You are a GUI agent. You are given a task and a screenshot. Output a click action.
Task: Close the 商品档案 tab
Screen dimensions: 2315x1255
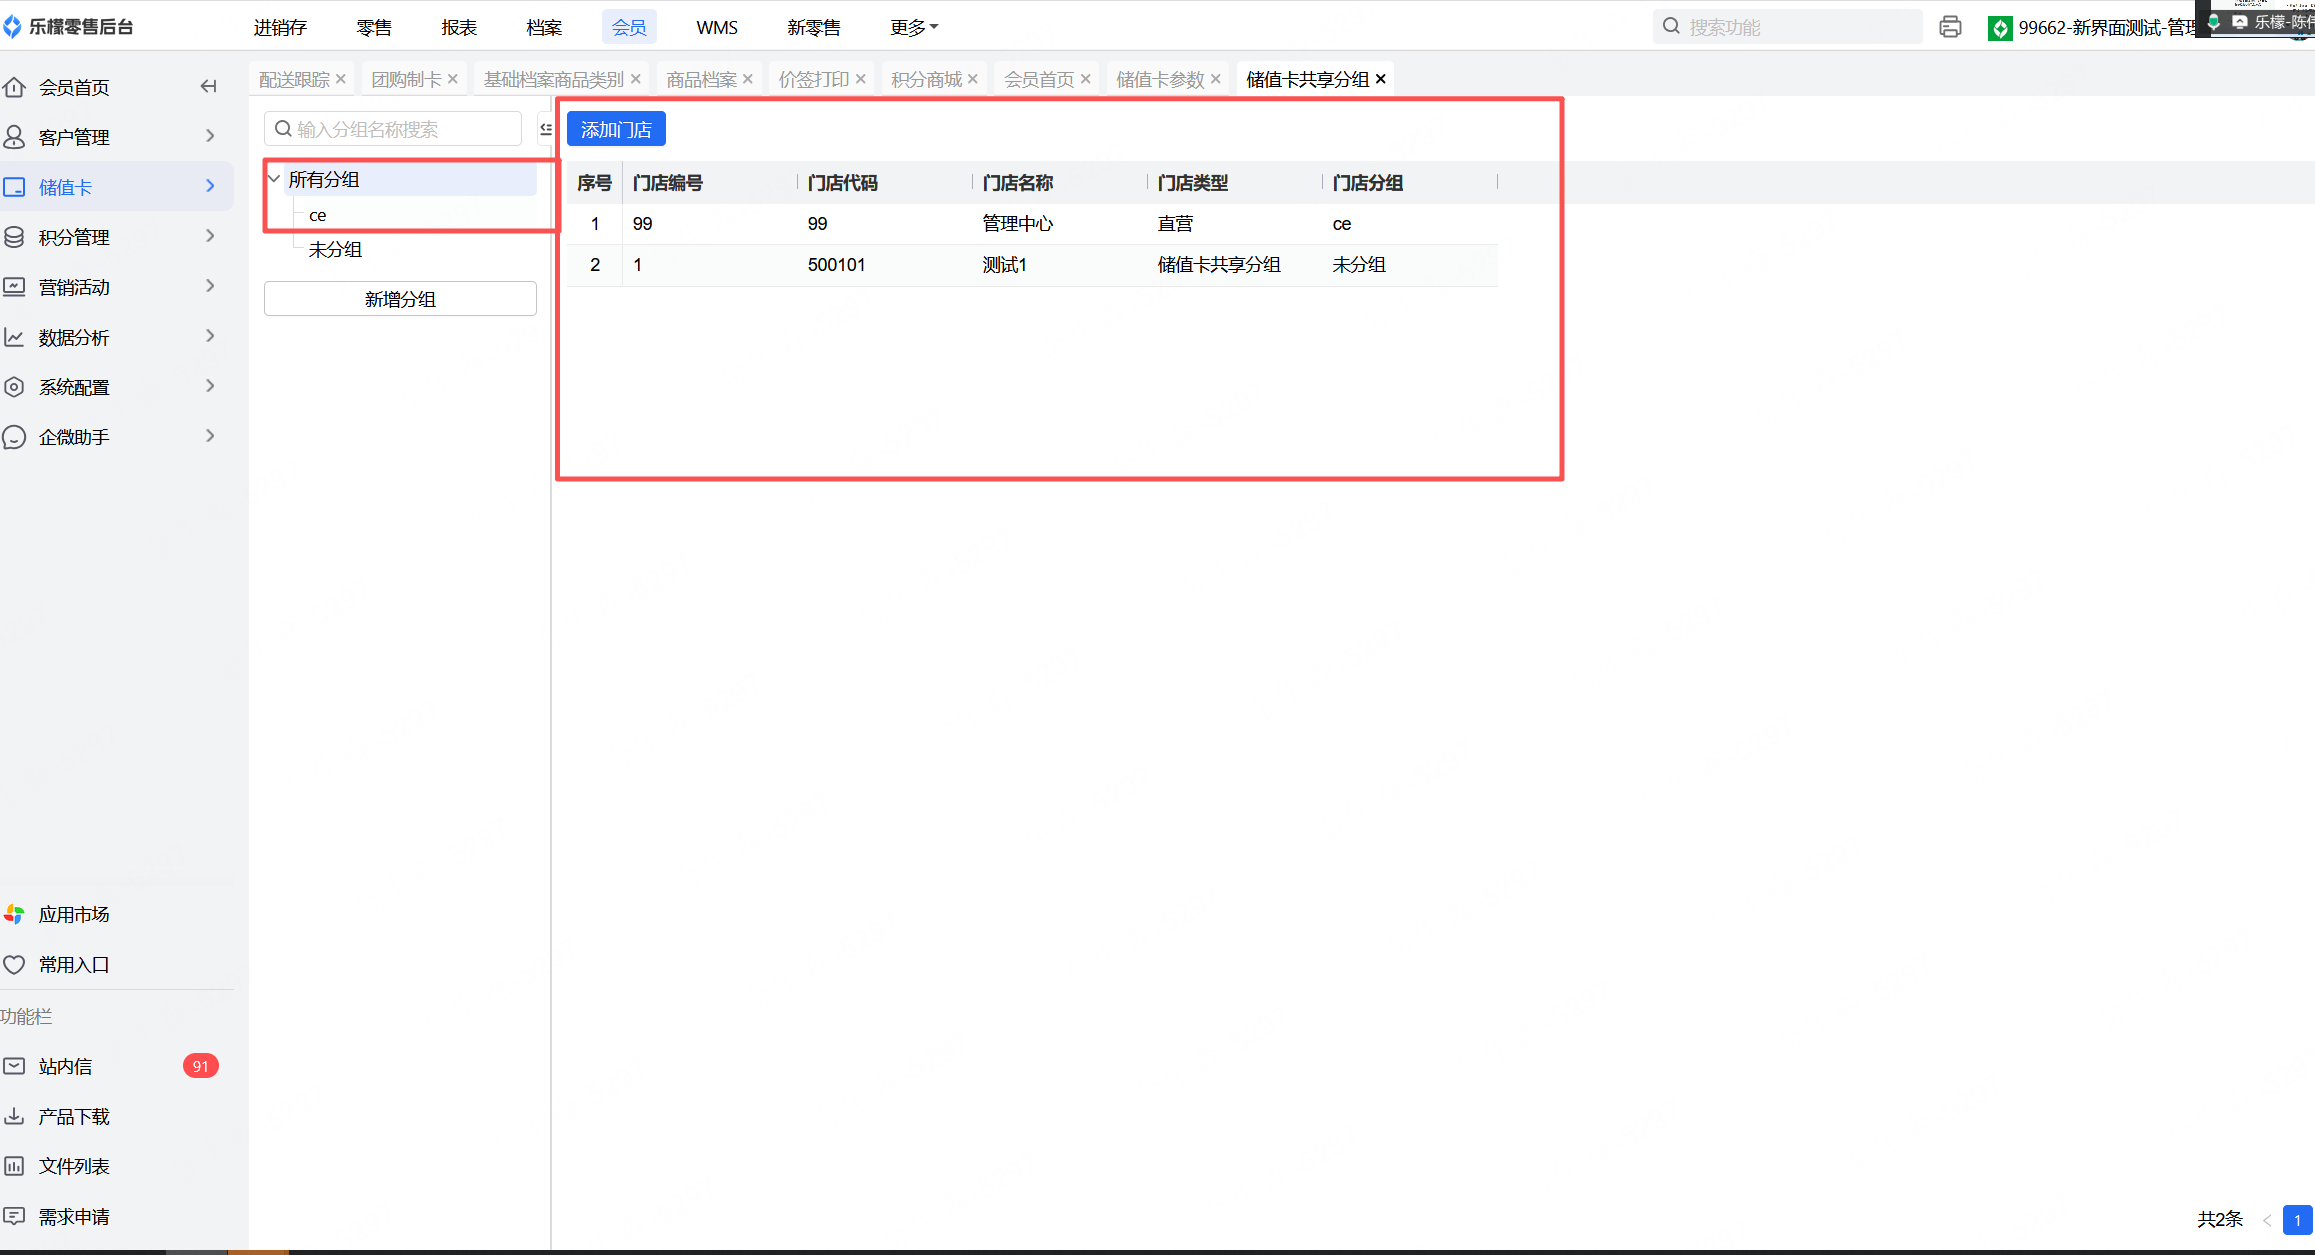[748, 79]
